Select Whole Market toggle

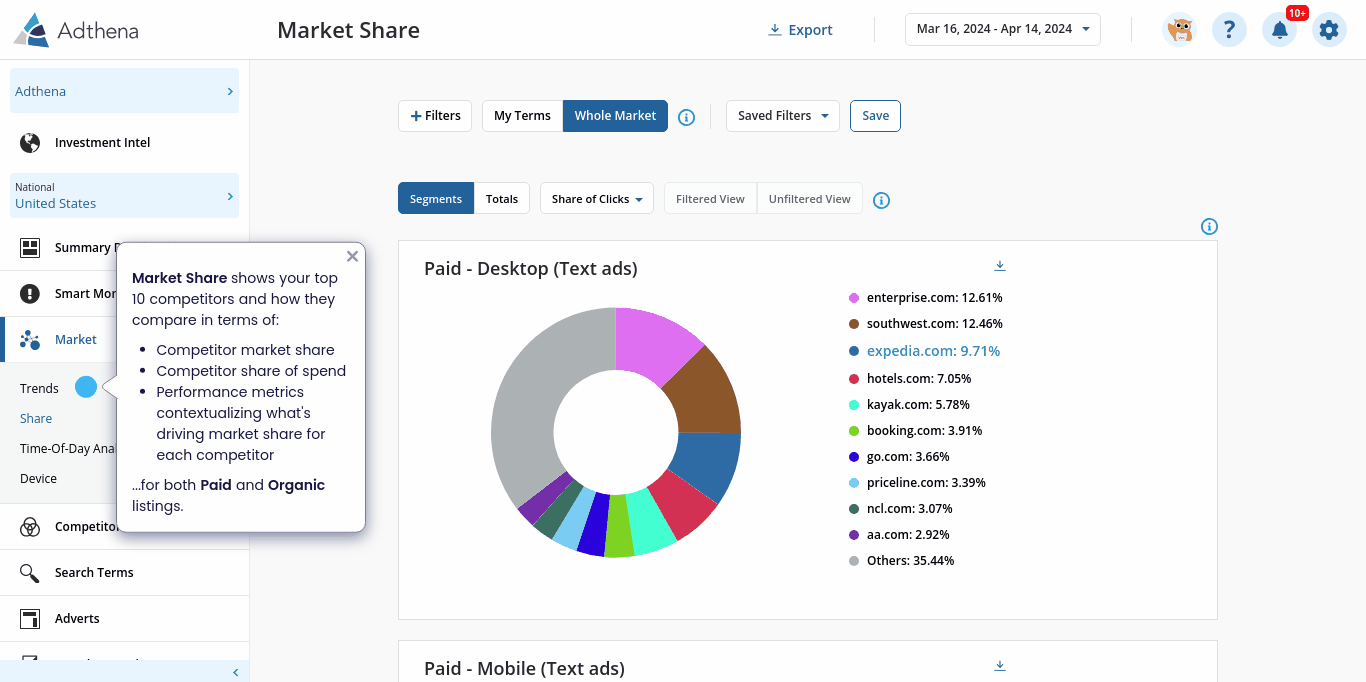(x=615, y=116)
